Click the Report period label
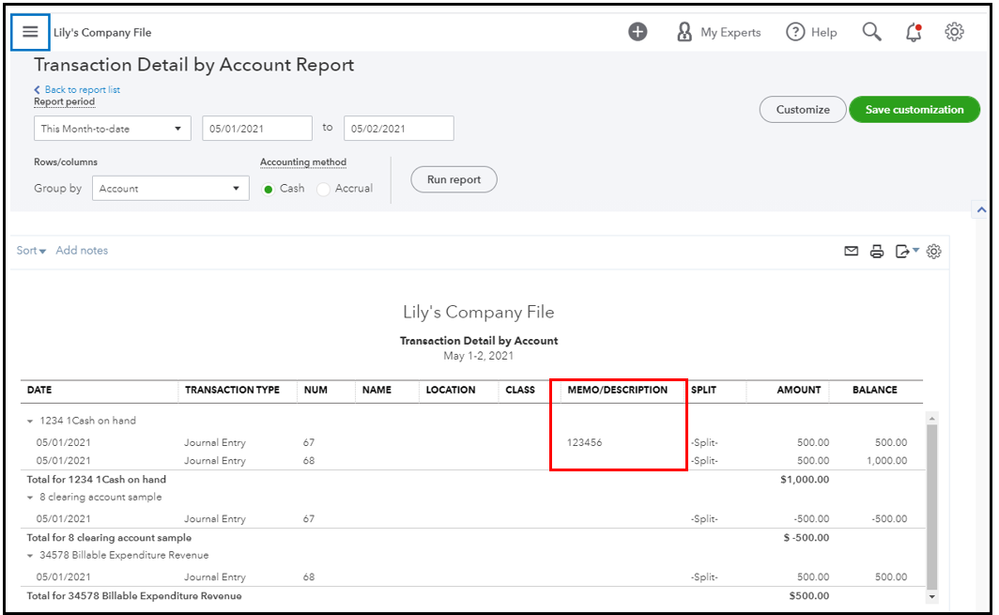This screenshot has width=999, height=615. coord(64,102)
